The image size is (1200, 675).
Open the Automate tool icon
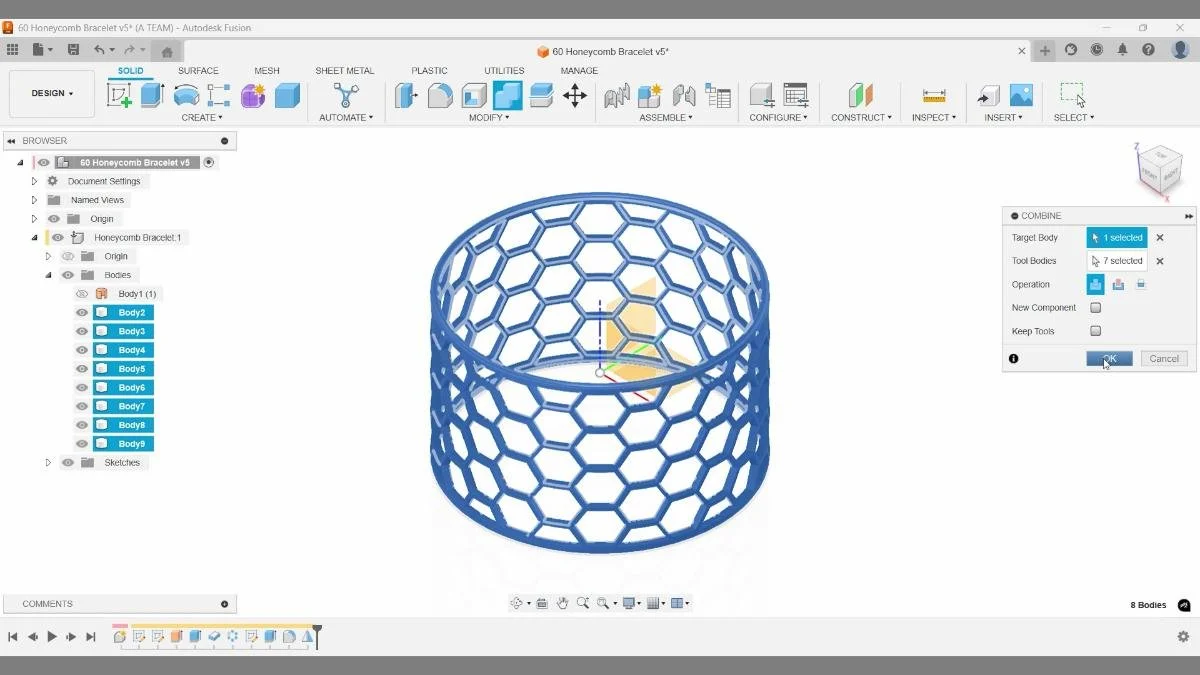click(x=346, y=95)
